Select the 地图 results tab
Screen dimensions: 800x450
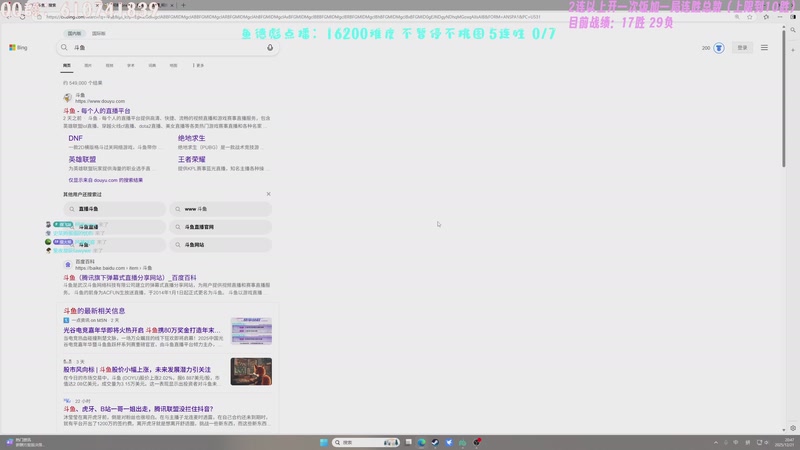click(173, 65)
